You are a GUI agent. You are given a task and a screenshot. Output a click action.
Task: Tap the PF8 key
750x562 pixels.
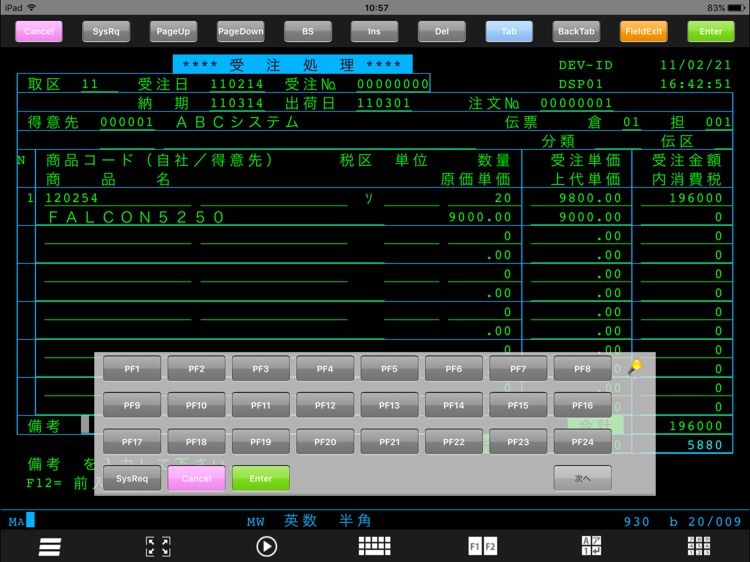[x=583, y=369]
